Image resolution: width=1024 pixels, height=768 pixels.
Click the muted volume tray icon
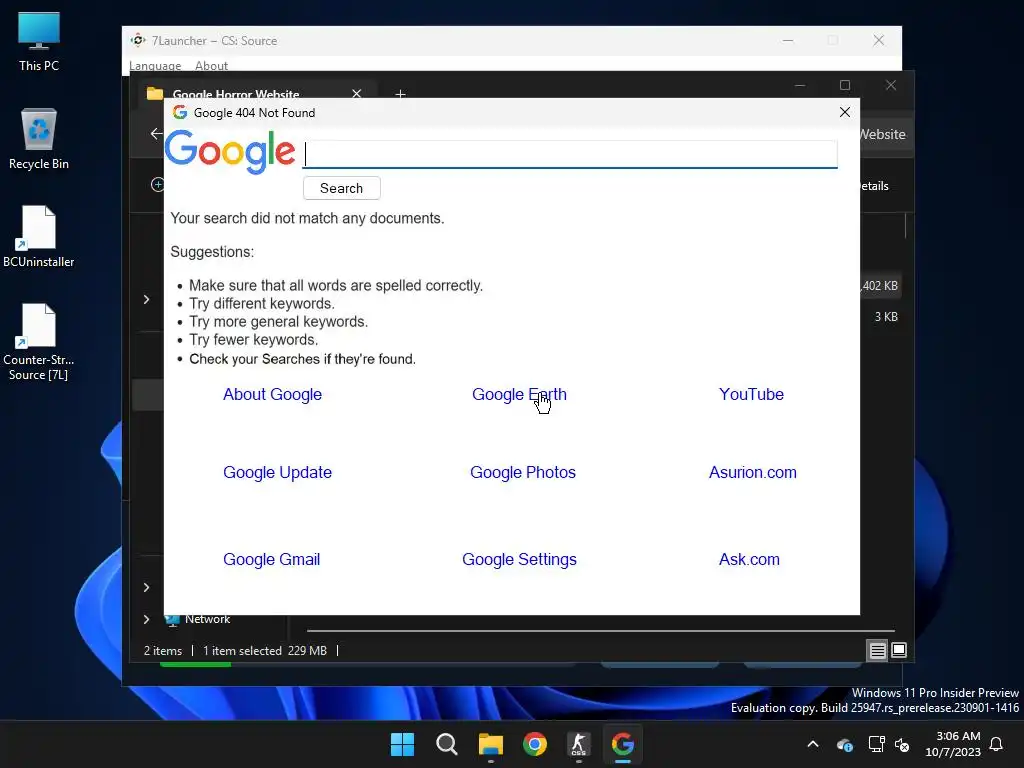(903, 744)
